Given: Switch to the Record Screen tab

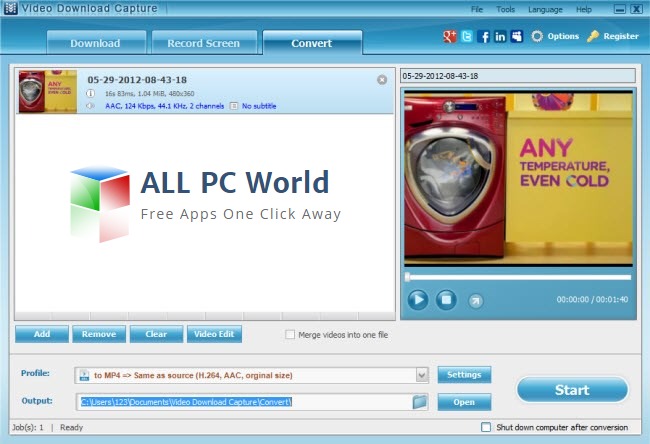Looking at the screenshot, I should [x=204, y=43].
